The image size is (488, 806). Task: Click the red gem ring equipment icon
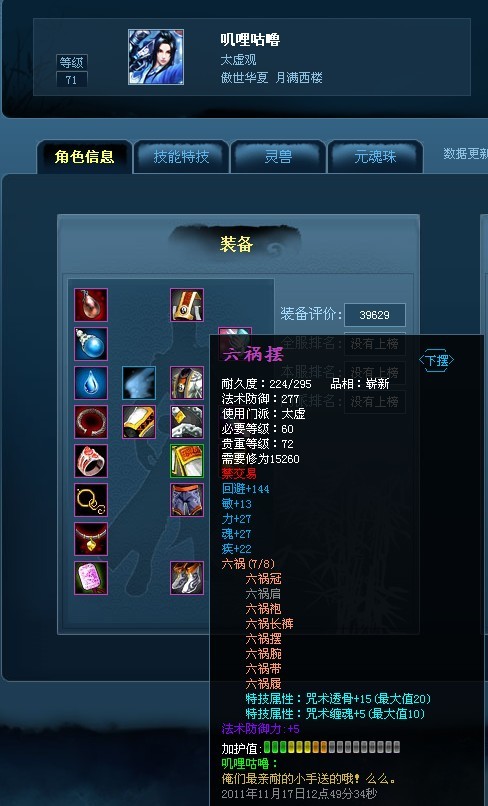(91, 461)
